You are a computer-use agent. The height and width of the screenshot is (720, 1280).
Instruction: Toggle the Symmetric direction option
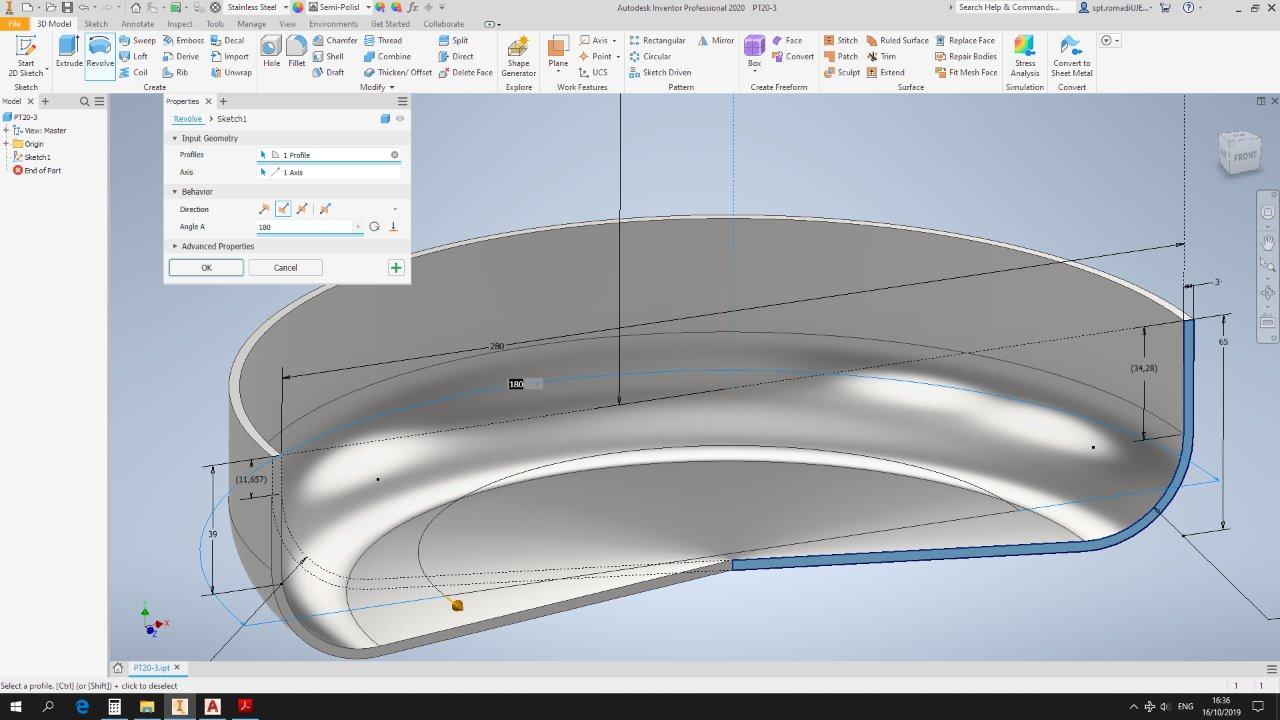pos(302,209)
